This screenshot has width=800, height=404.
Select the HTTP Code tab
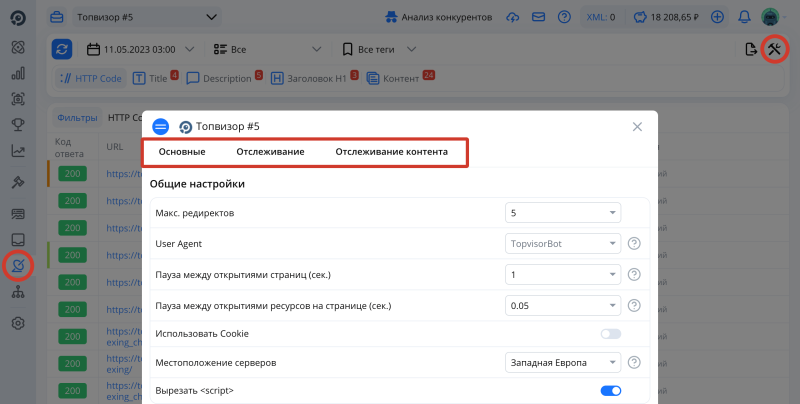91,79
